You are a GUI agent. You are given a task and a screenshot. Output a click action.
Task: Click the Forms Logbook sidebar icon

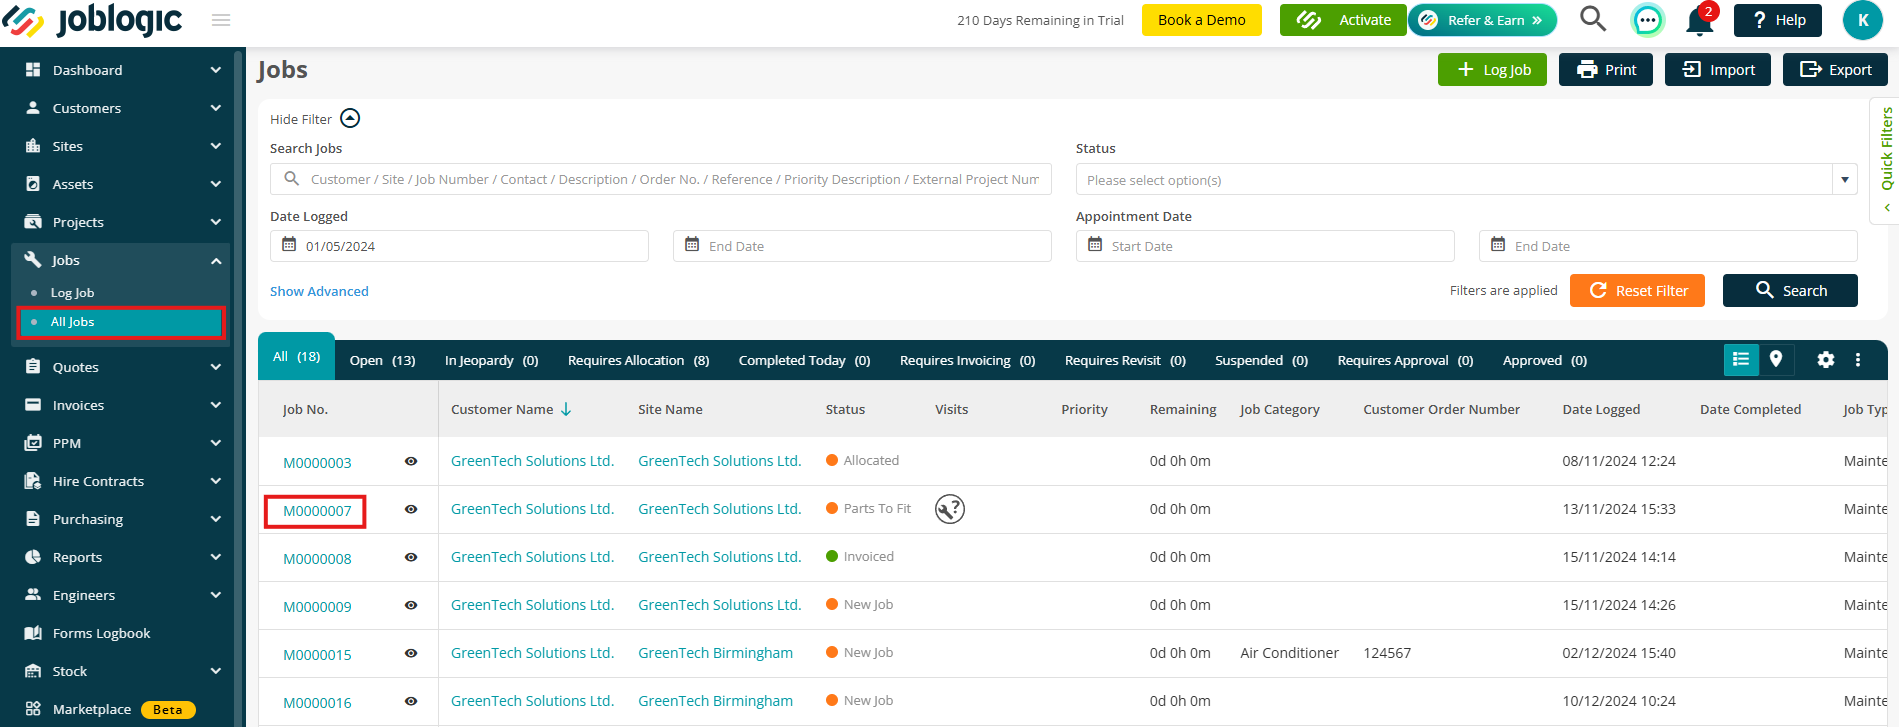(x=33, y=633)
